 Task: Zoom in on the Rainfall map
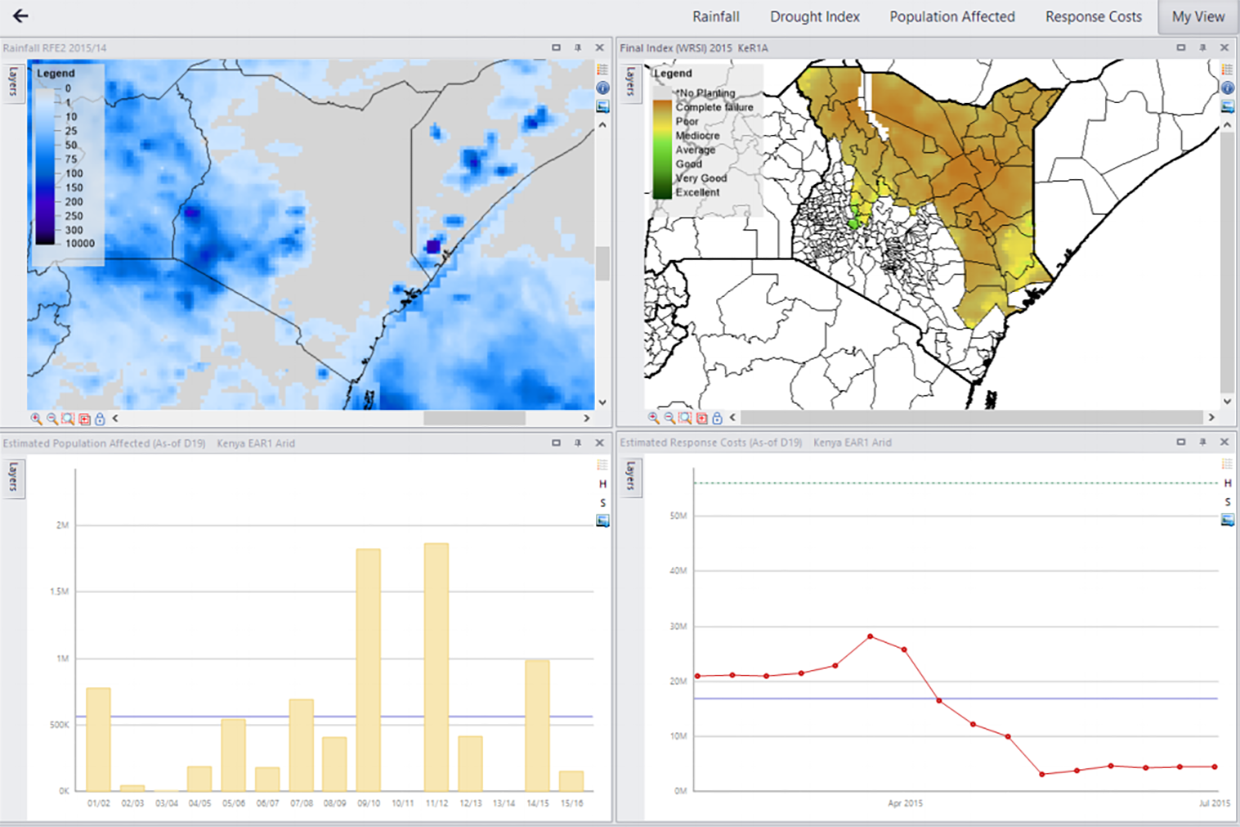(x=36, y=419)
